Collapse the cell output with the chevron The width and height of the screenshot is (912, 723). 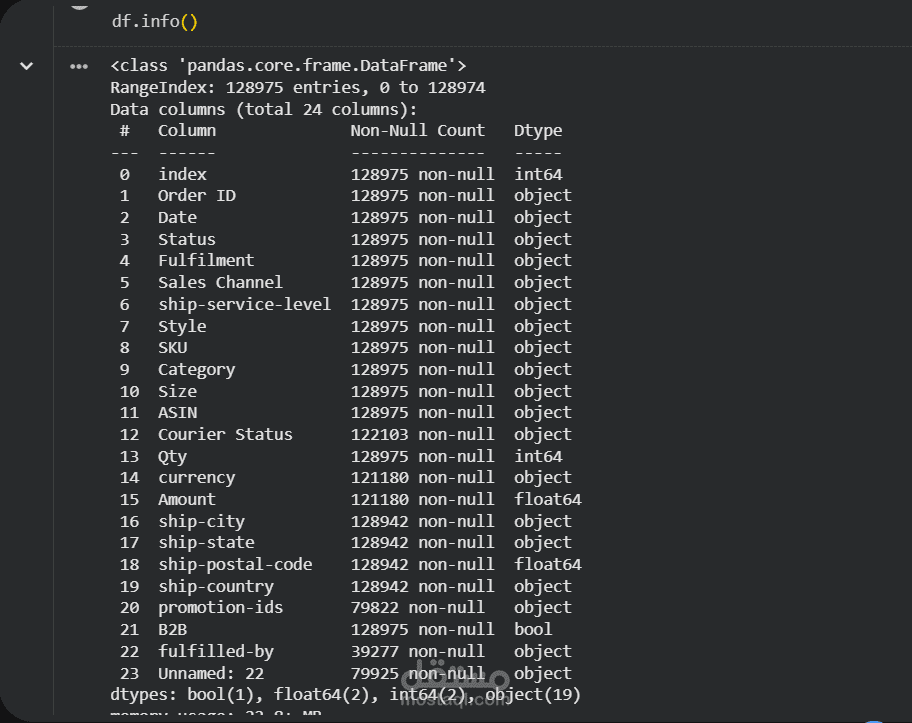pos(27,66)
